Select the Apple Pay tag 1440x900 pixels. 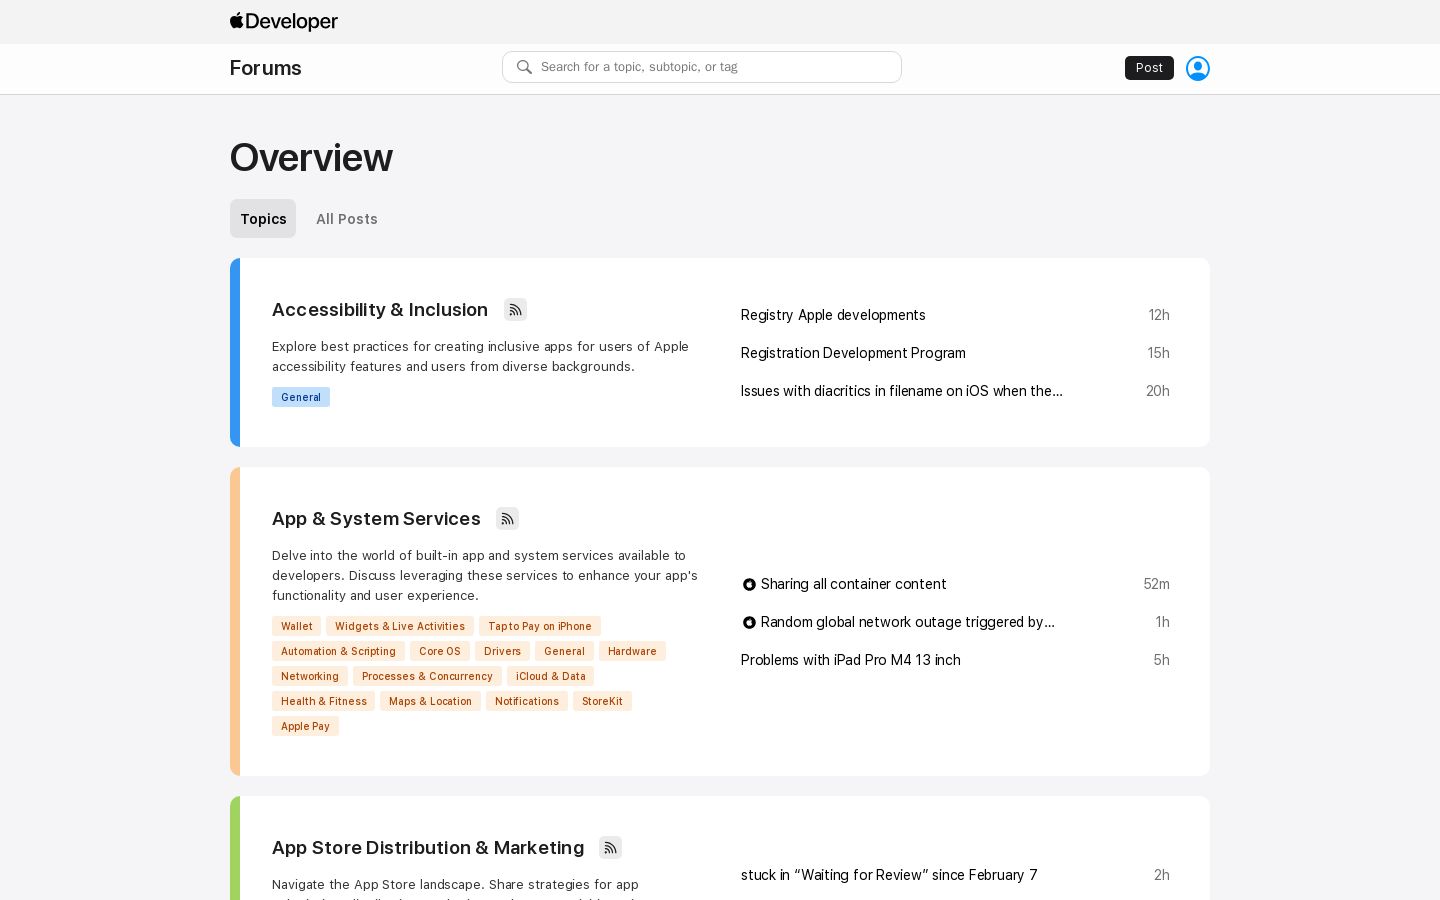305,726
